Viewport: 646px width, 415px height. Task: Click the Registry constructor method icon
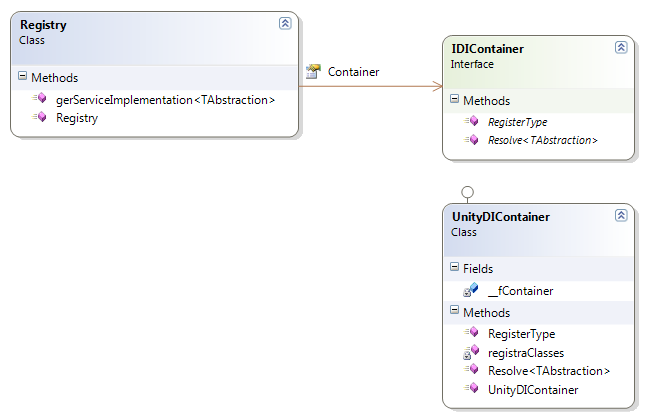click(x=39, y=117)
